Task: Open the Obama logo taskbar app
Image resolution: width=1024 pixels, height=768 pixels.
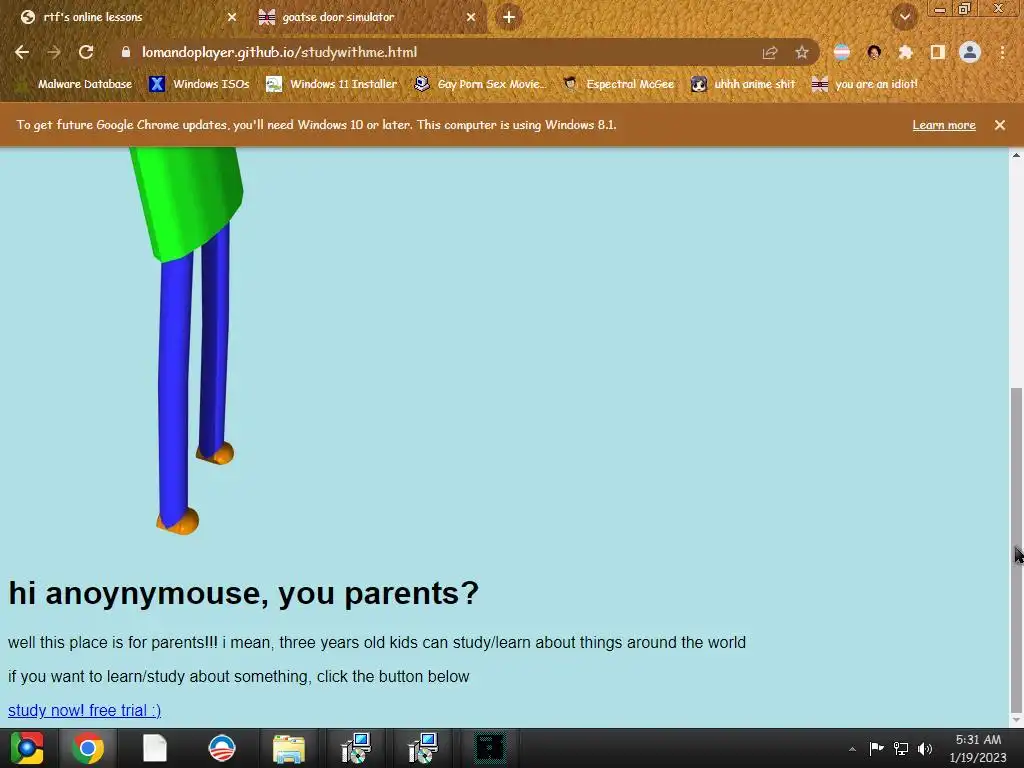Action: (221, 748)
